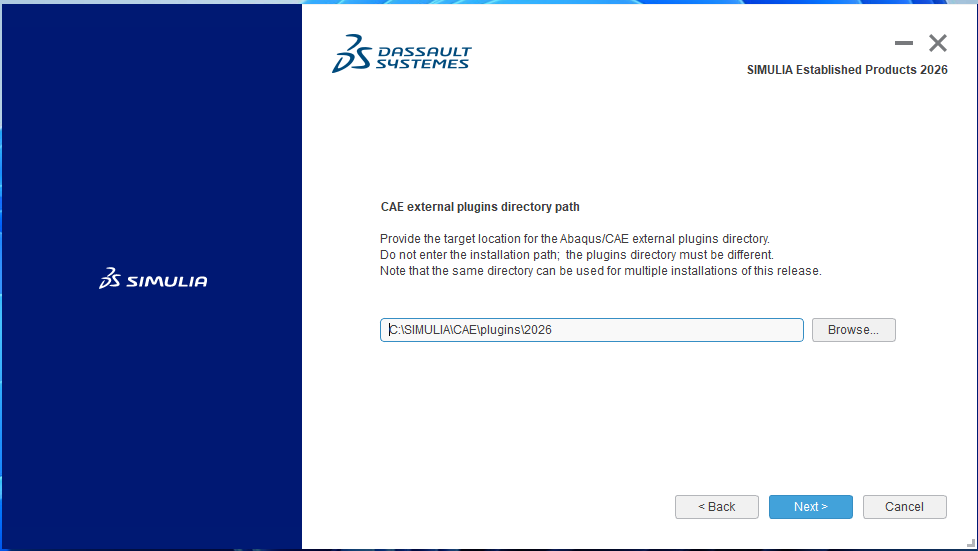This screenshot has width=978, height=551.
Task: Close the installer window
Action: tap(937, 43)
